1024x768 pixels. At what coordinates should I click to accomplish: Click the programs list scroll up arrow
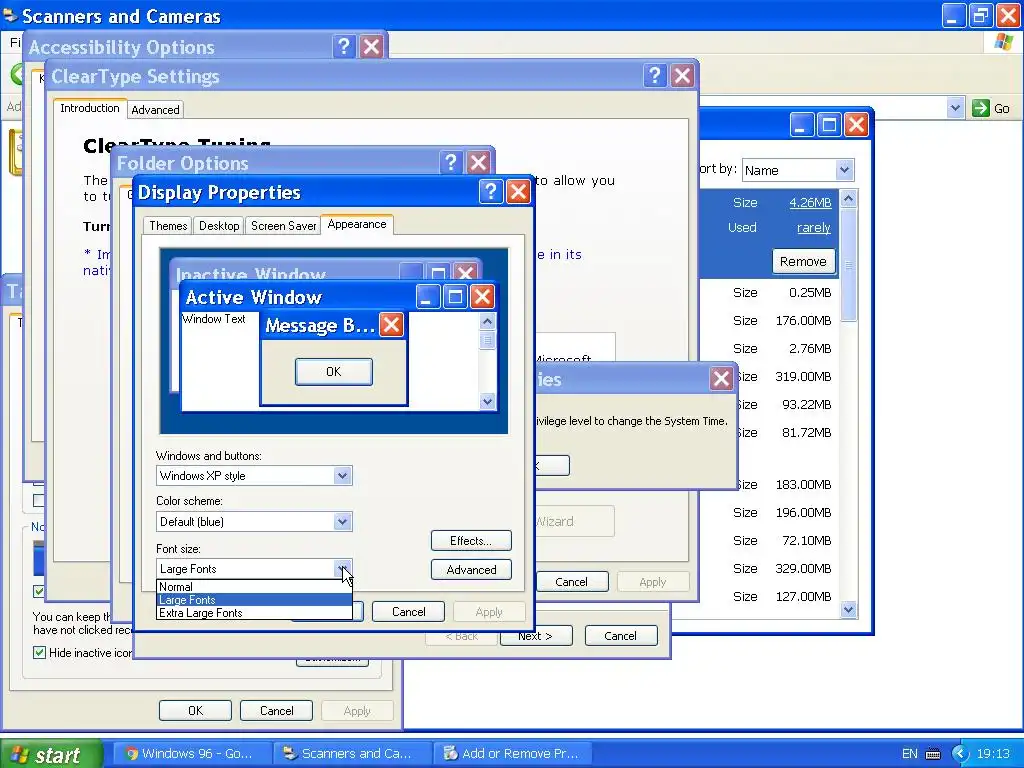pos(848,198)
